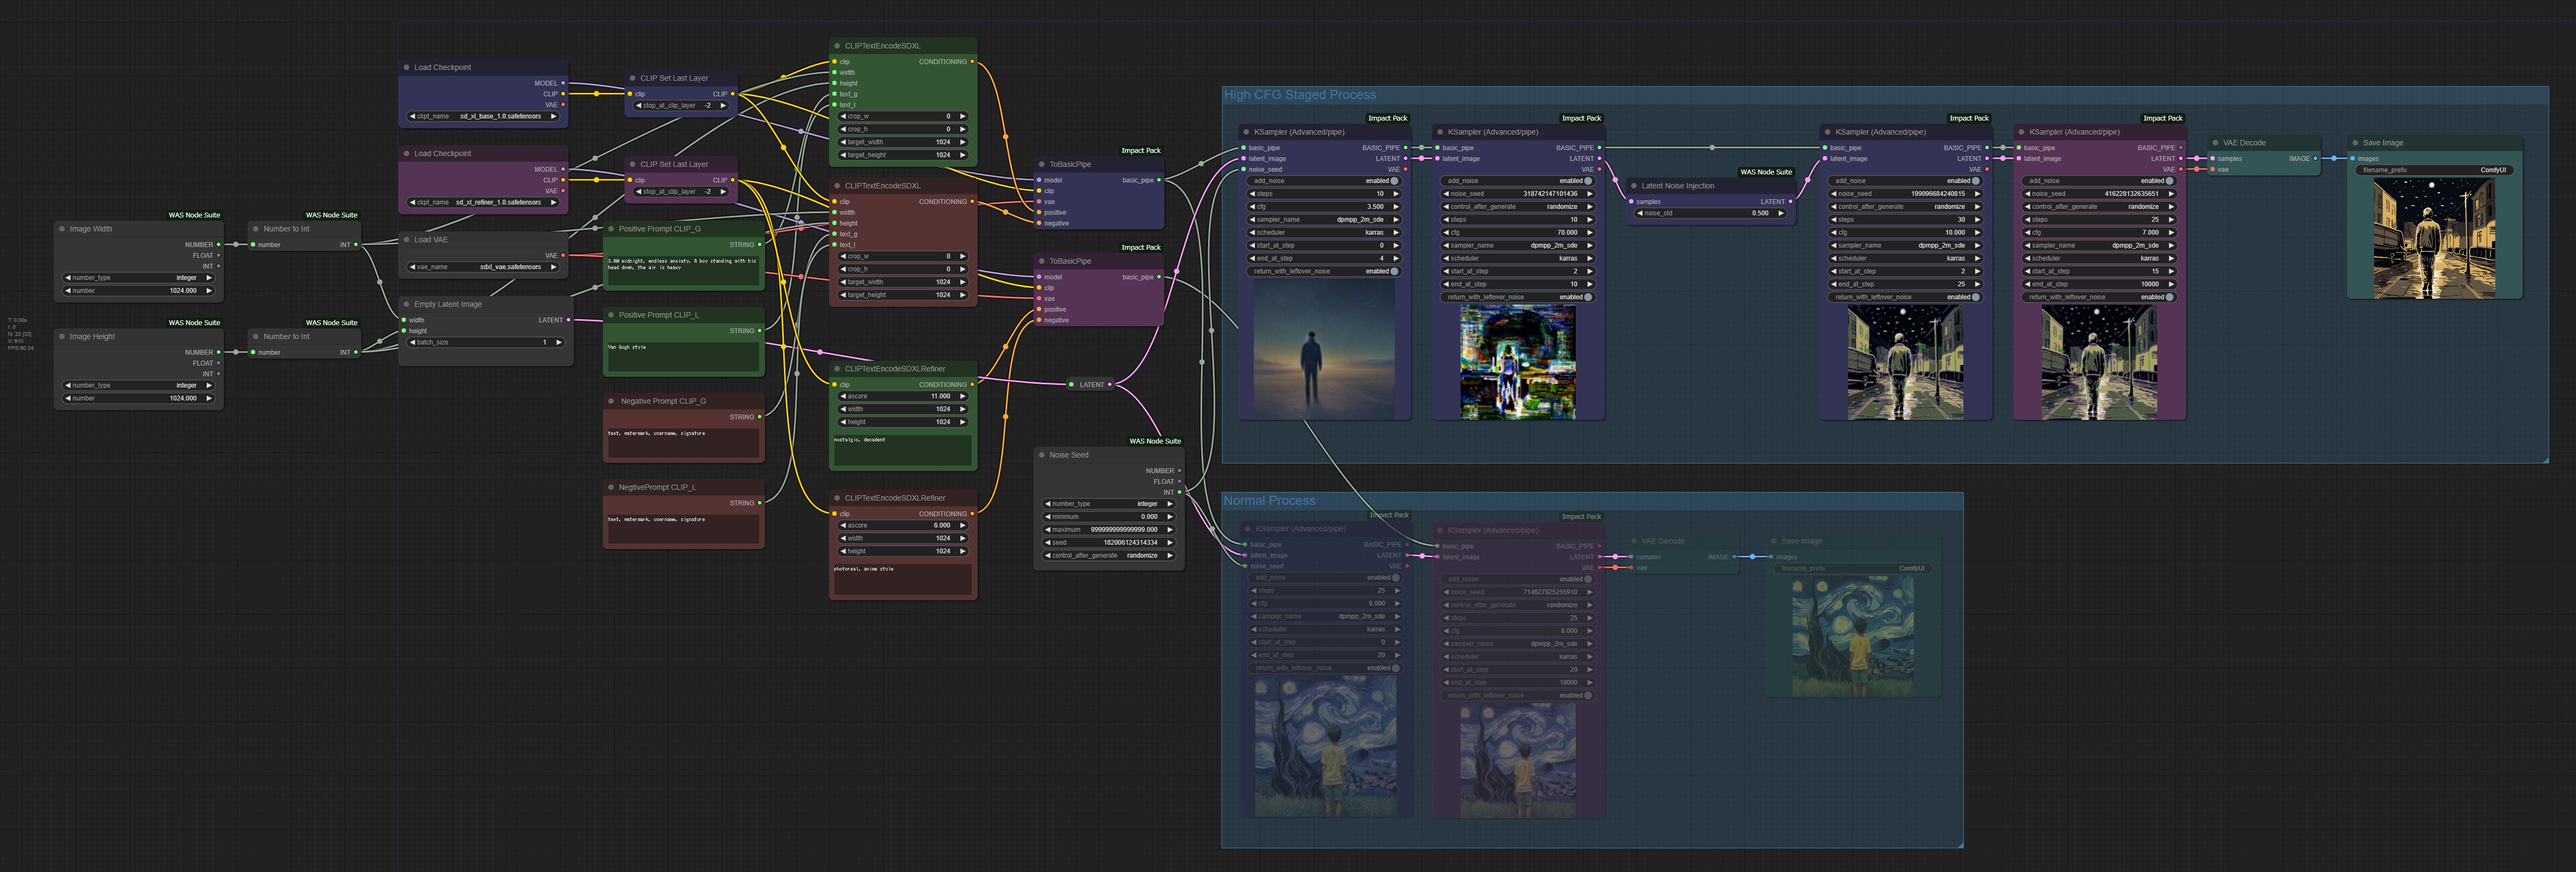2576x872 pixels.
Task: Click right arrow of Noise Seed seed field
Action: pyautogui.click(x=1169, y=543)
